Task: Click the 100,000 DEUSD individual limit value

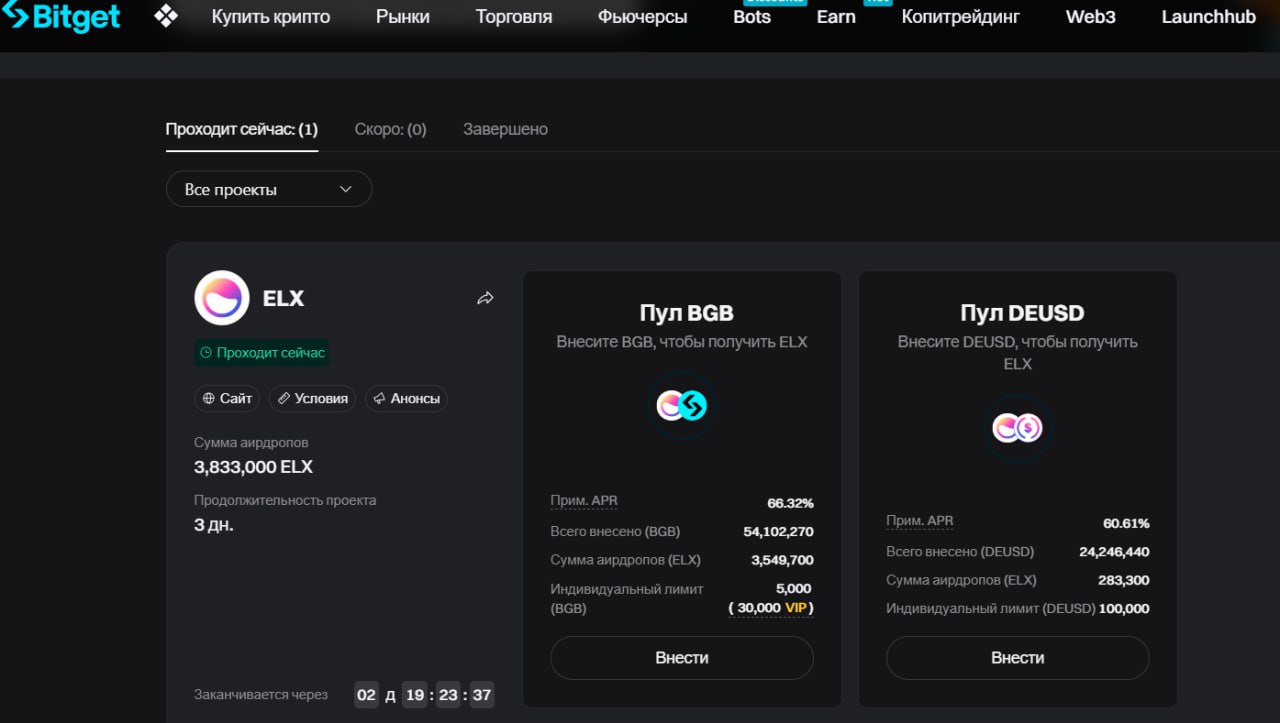Action: point(1124,608)
